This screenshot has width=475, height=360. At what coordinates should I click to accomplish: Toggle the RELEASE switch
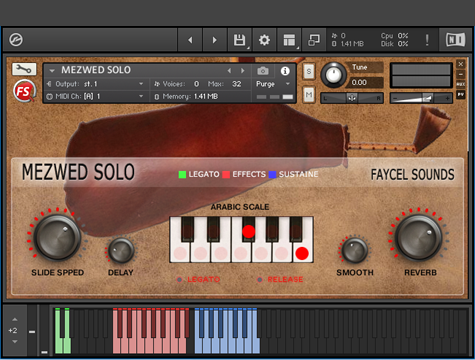[x=260, y=280]
